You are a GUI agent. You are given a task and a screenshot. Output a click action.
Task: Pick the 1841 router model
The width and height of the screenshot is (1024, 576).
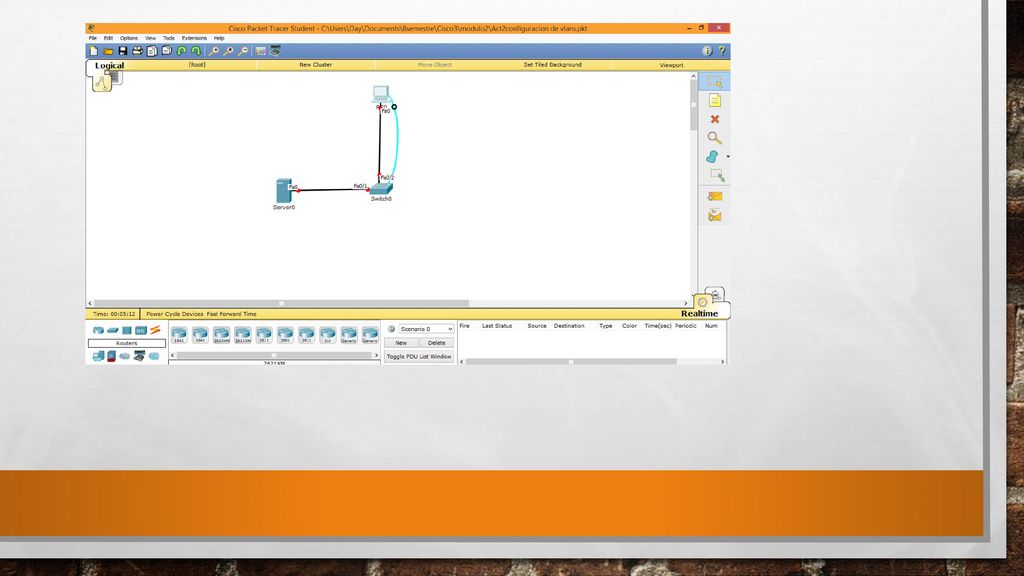tap(179, 335)
